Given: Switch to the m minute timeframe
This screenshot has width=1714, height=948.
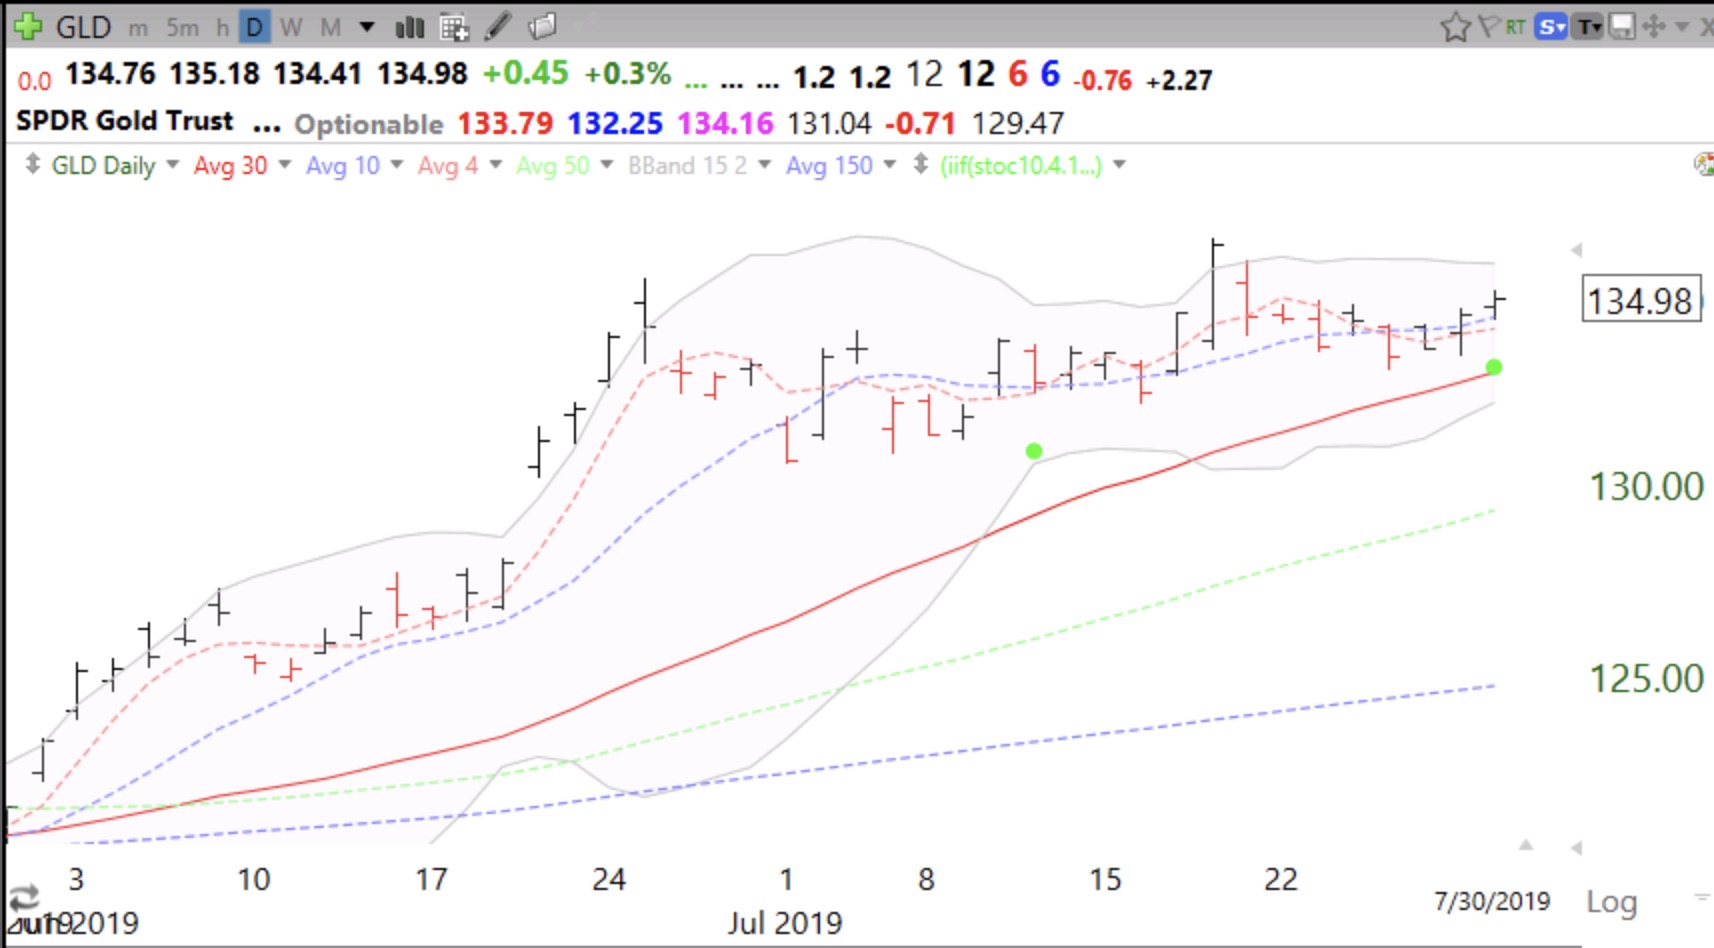Looking at the screenshot, I should click(138, 28).
